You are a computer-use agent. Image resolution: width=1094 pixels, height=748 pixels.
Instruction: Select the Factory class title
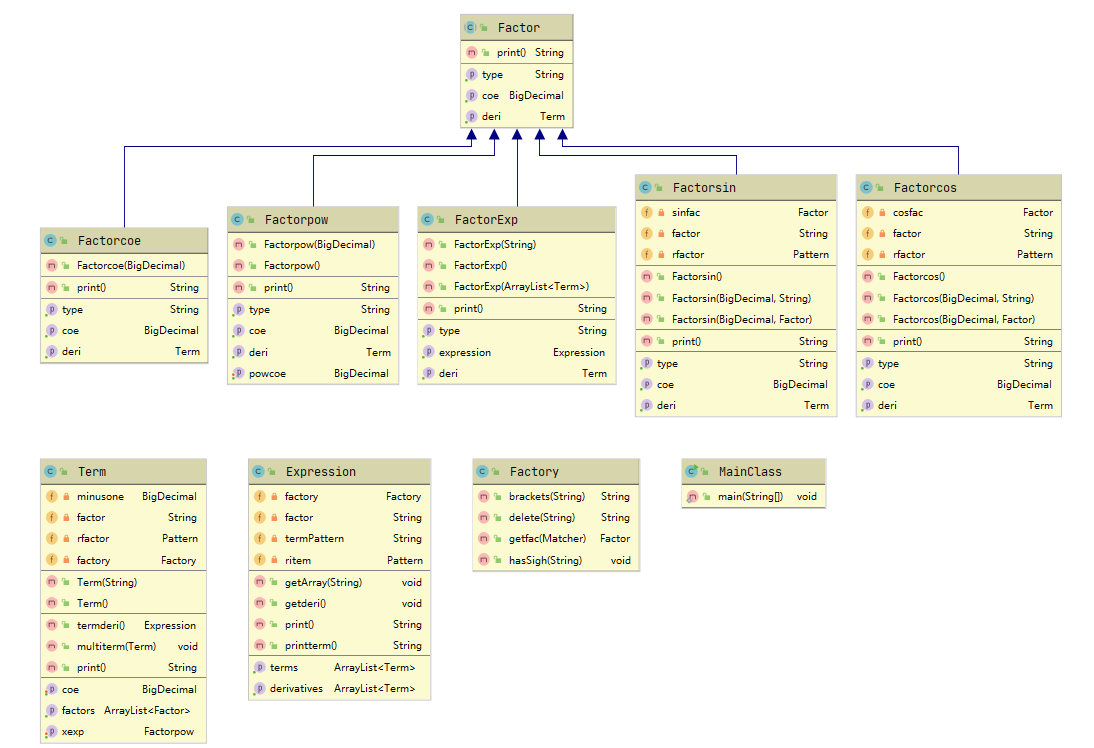click(x=534, y=471)
